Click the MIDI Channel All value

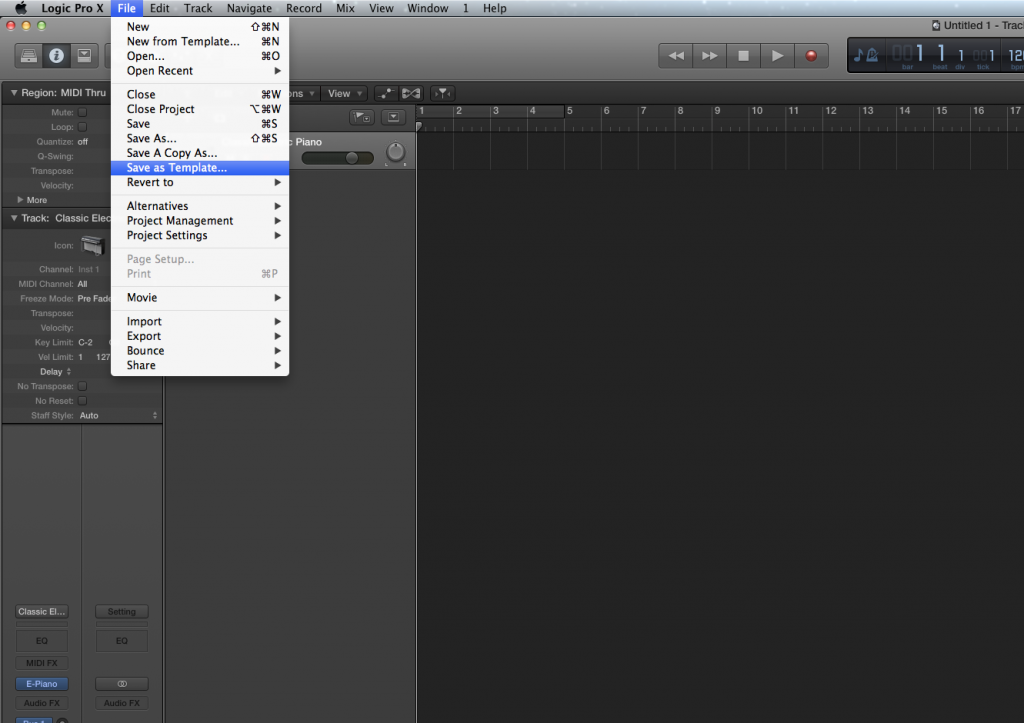(x=82, y=284)
